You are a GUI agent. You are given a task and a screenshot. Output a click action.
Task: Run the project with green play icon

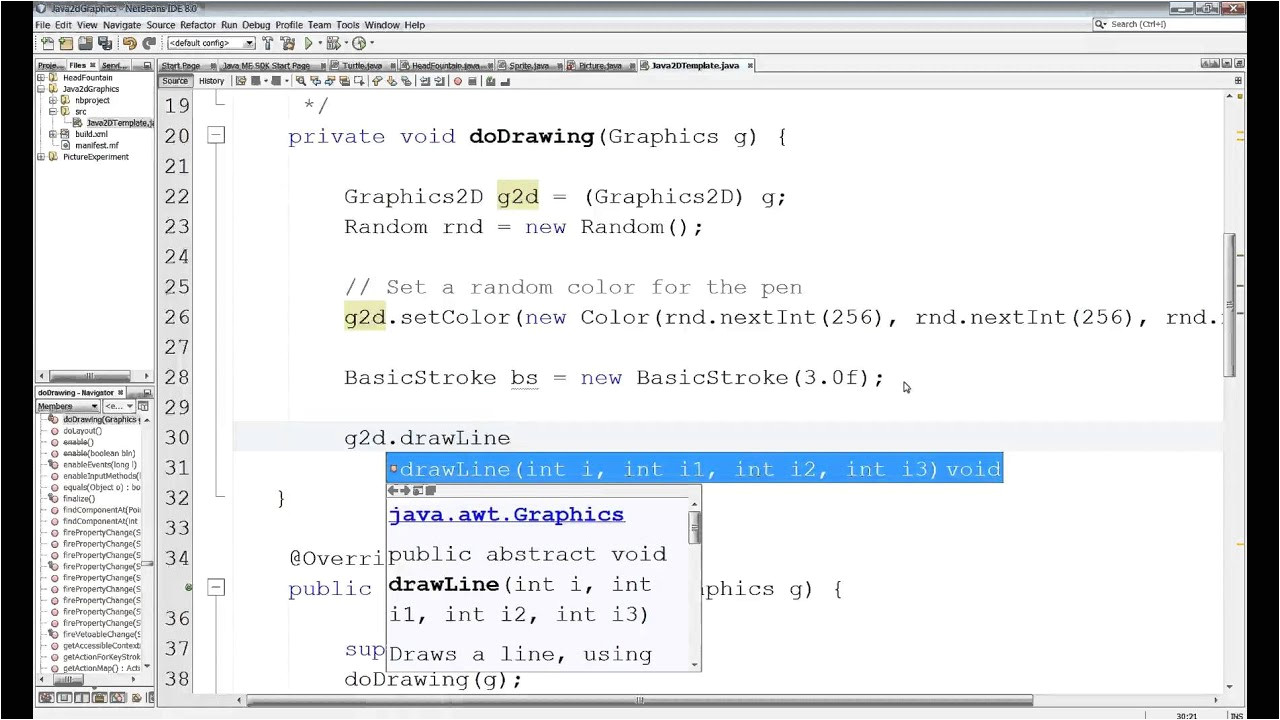[309, 43]
